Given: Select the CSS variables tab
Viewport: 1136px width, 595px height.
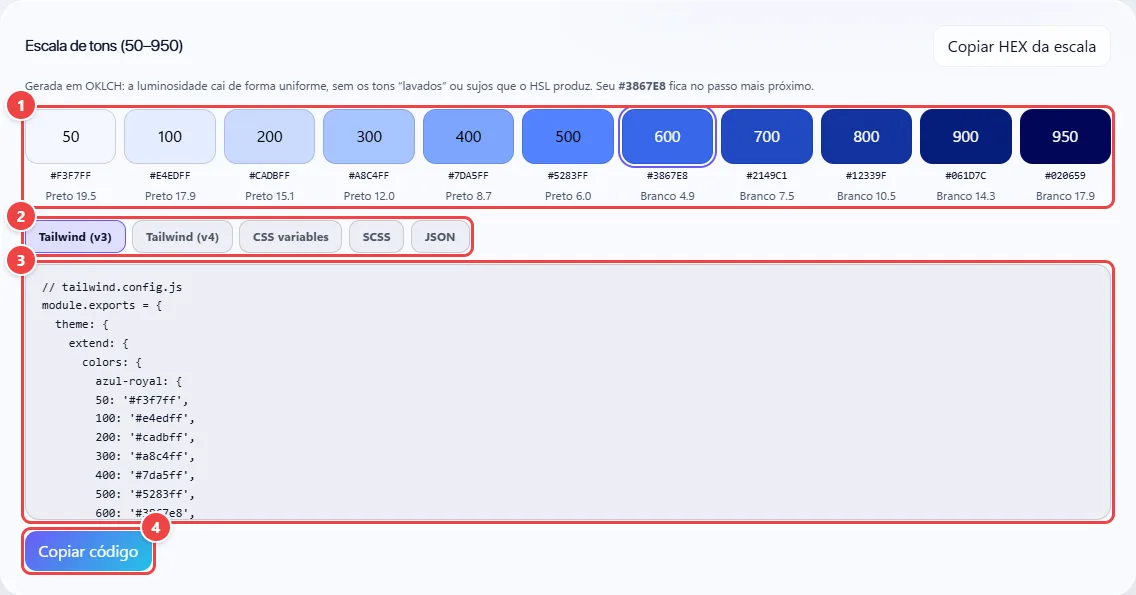Looking at the screenshot, I should pos(291,237).
